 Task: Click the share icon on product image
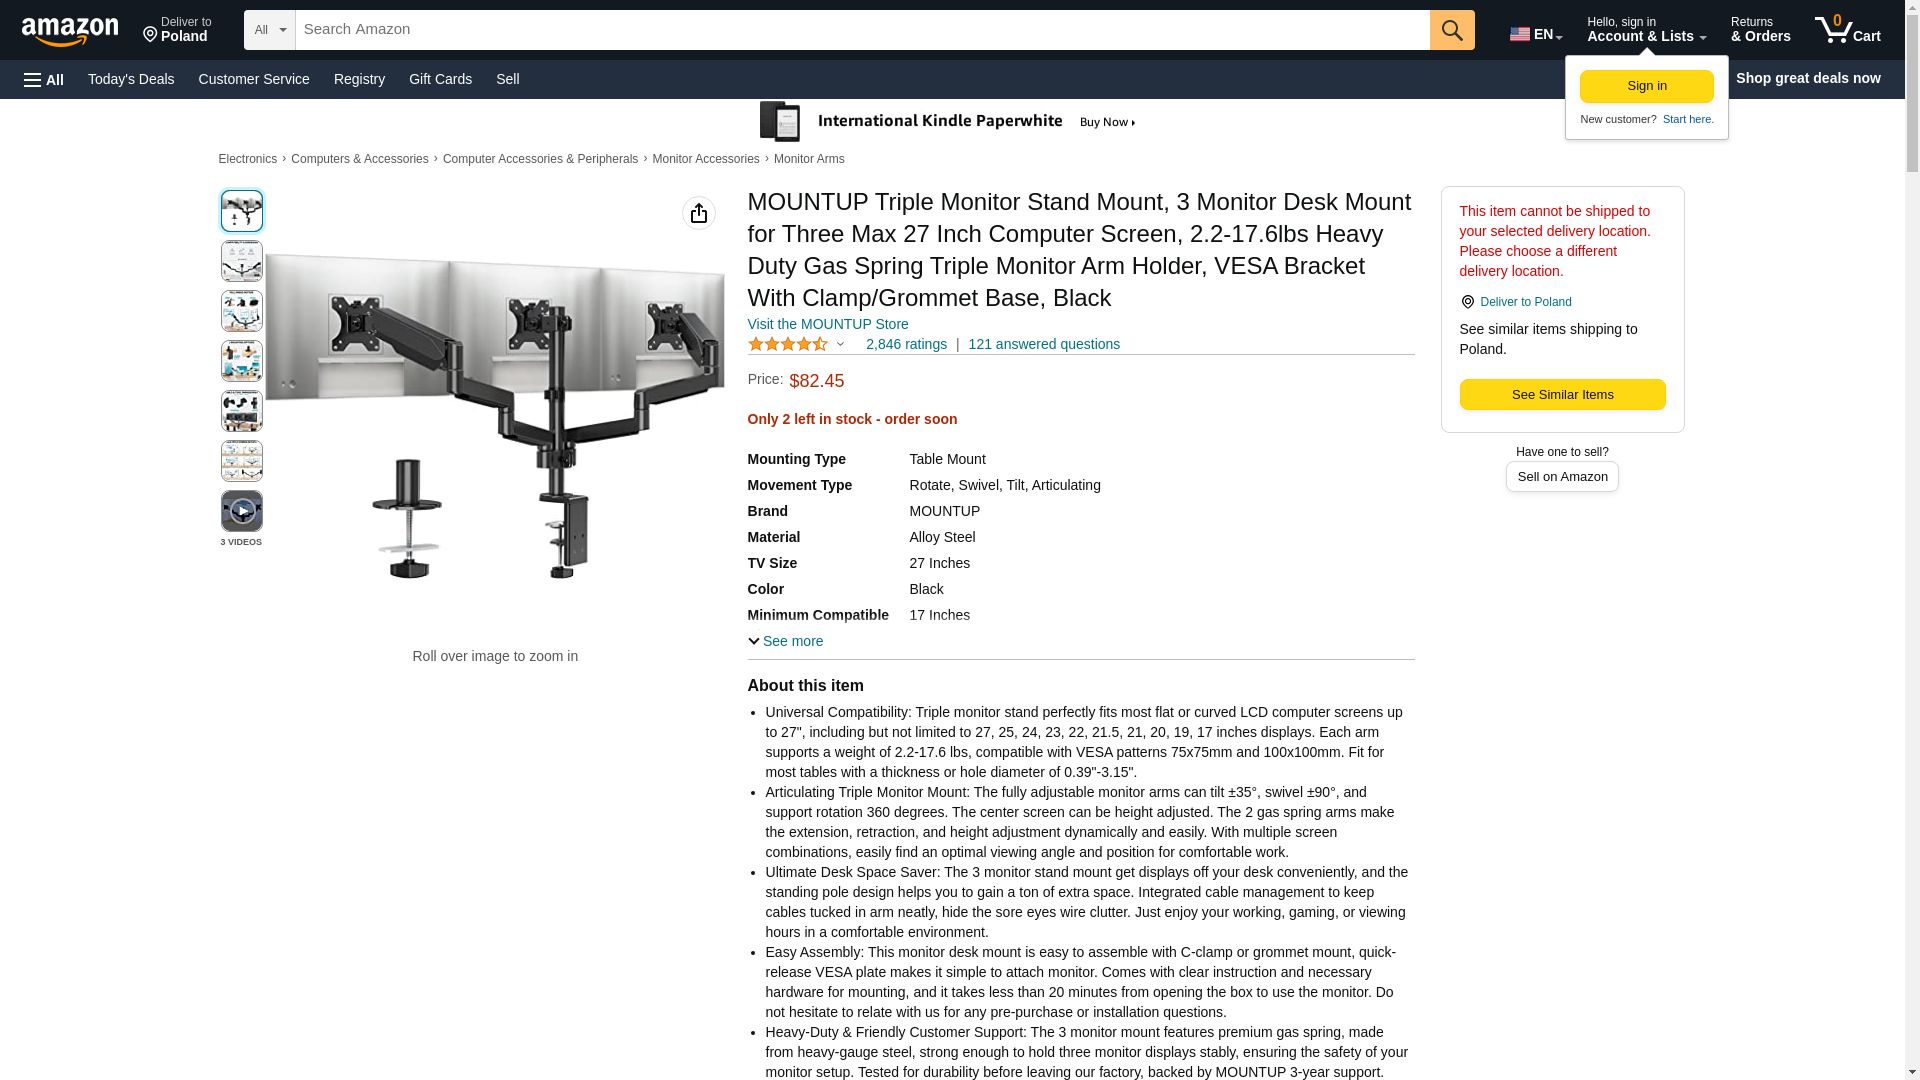coord(699,213)
